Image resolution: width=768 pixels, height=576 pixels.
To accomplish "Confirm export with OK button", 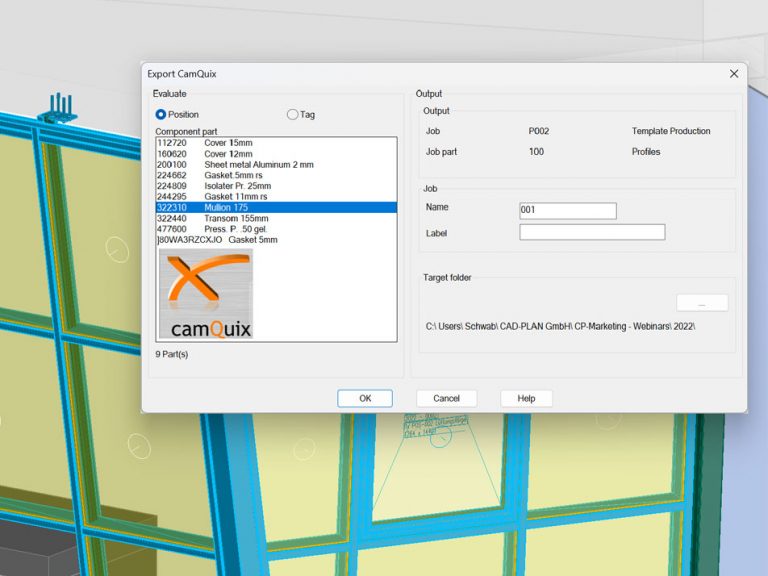I will [x=365, y=398].
